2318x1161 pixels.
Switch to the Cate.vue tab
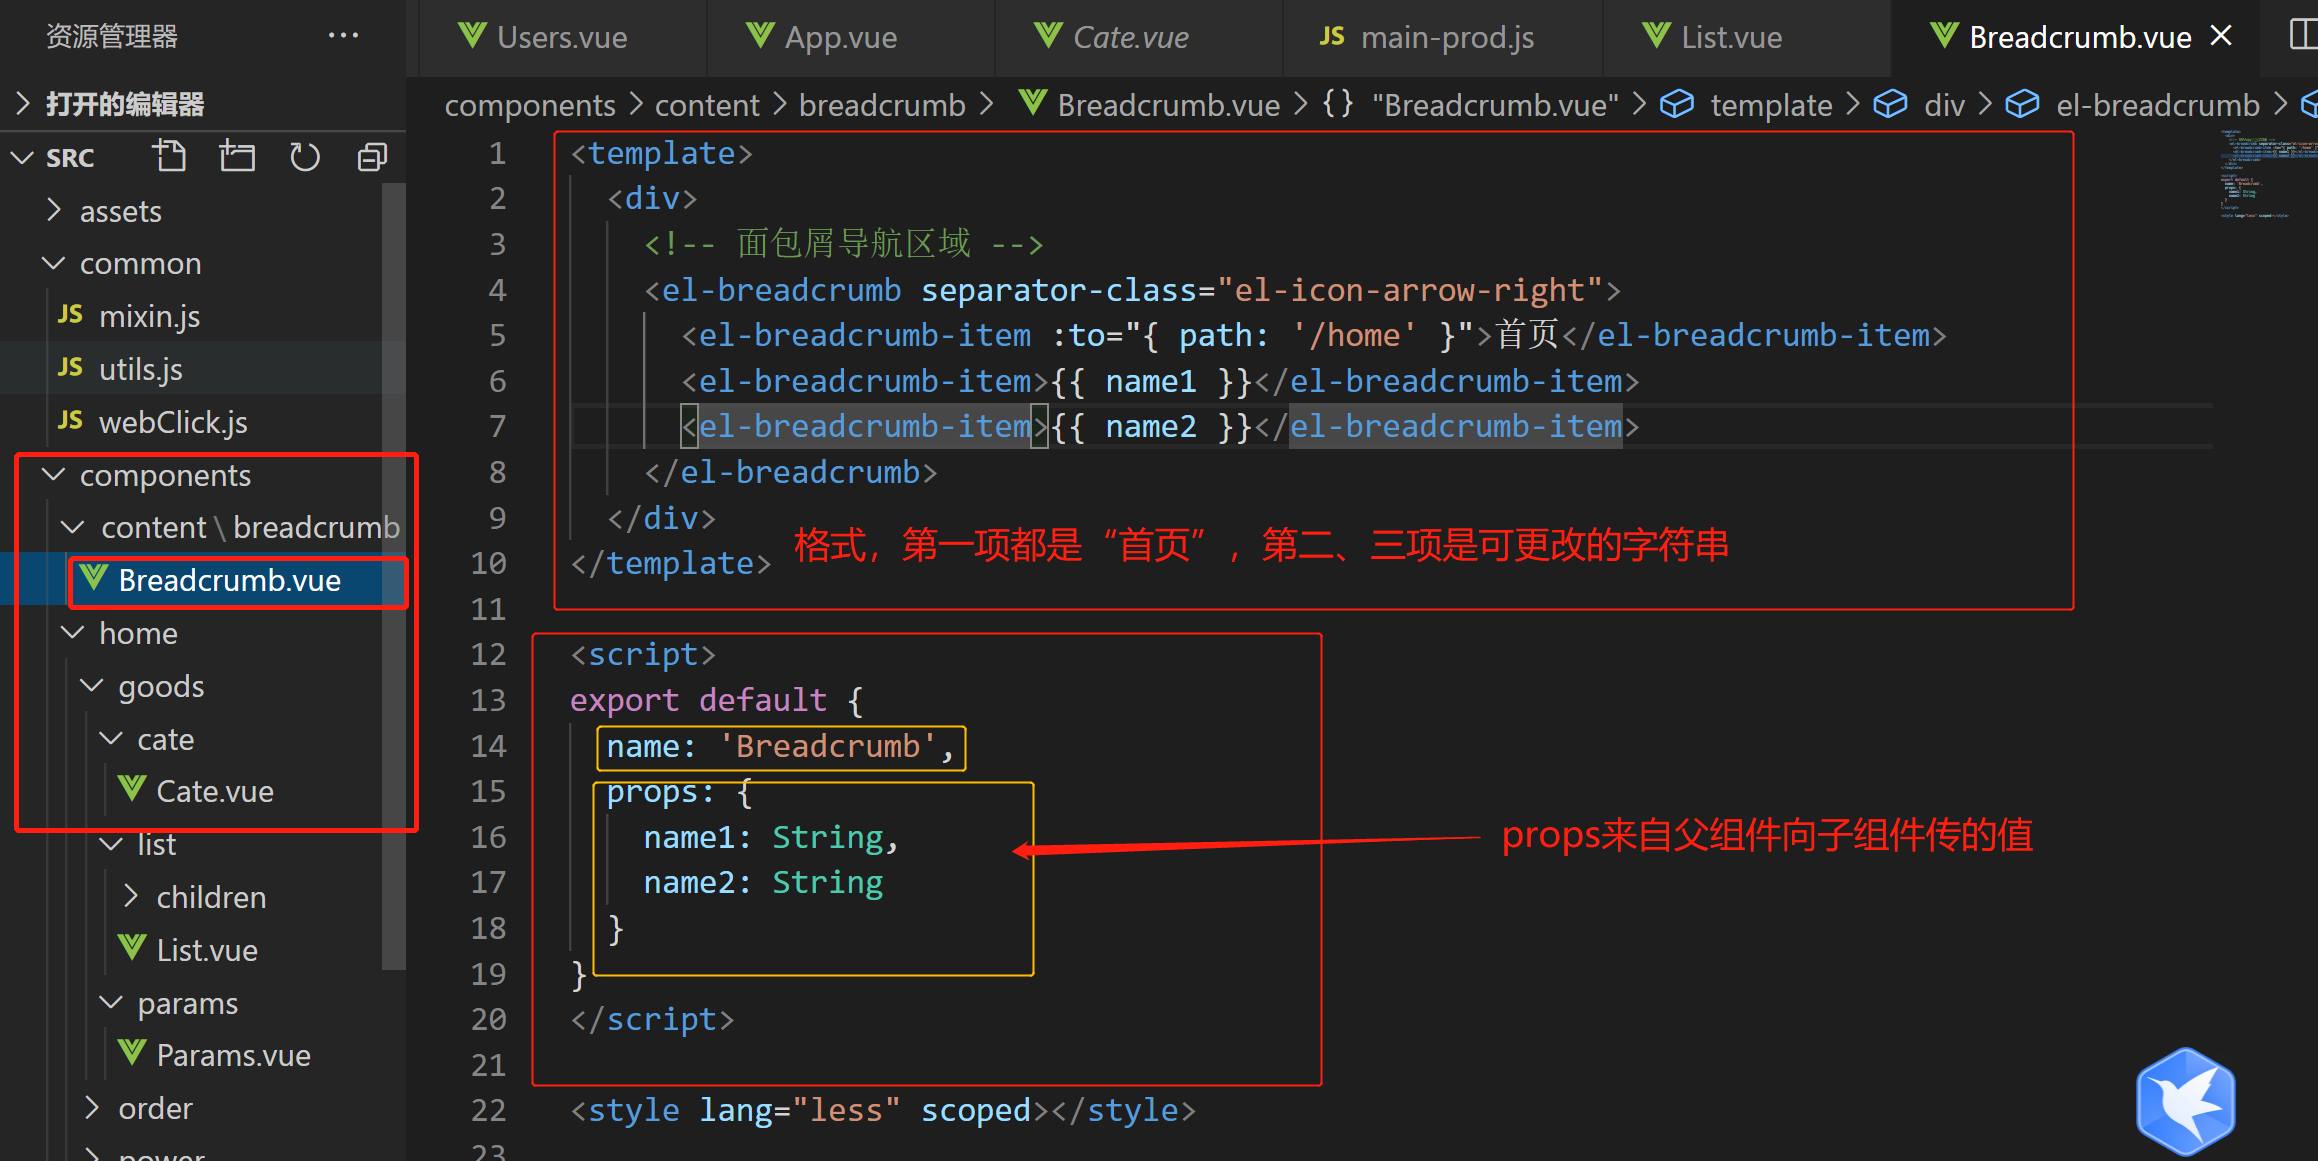pos(1139,37)
